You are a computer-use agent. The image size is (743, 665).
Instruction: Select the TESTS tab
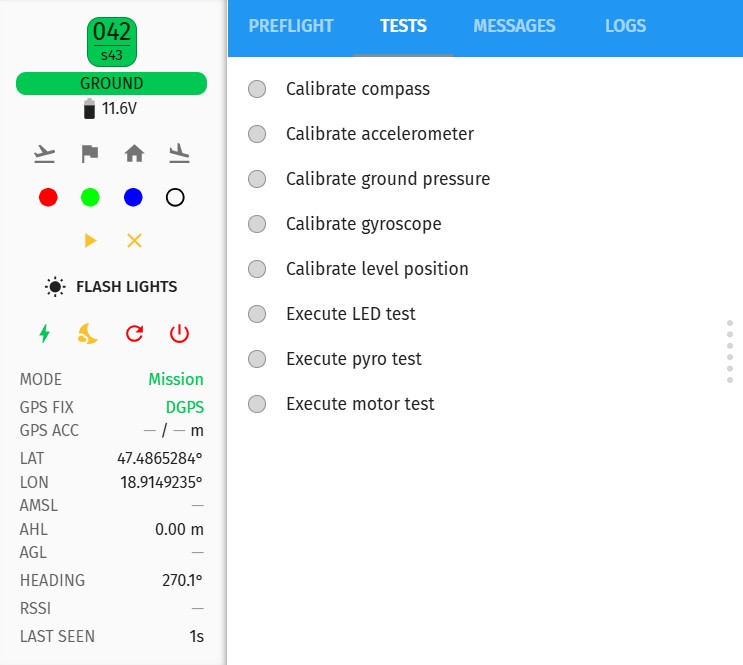click(403, 26)
